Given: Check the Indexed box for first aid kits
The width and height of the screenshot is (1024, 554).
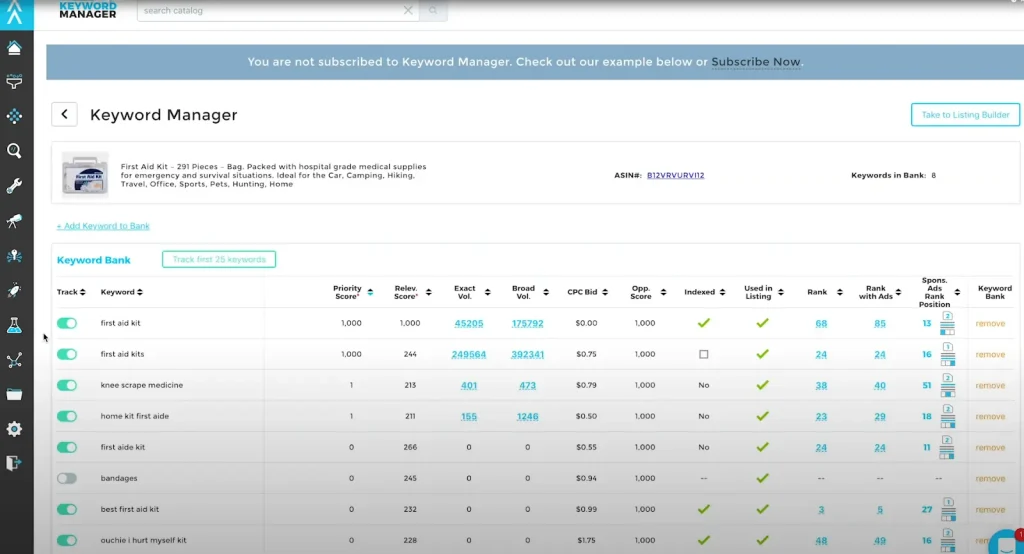Looking at the screenshot, I should click(x=703, y=354).
